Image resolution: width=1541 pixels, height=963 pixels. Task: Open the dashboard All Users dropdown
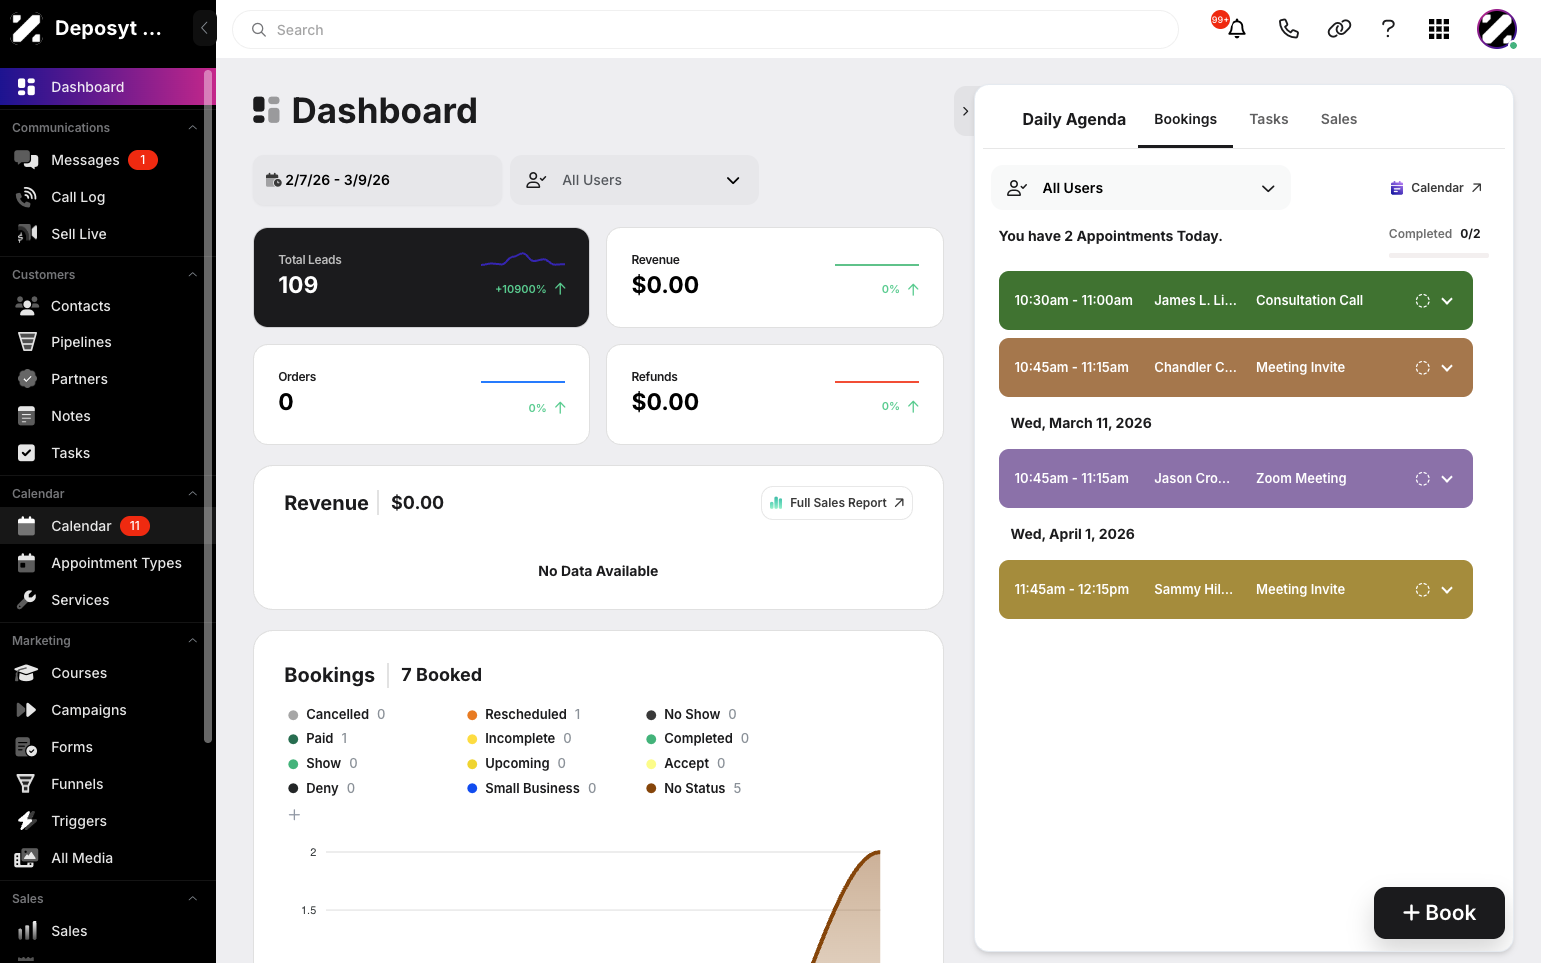click(634, 180)
